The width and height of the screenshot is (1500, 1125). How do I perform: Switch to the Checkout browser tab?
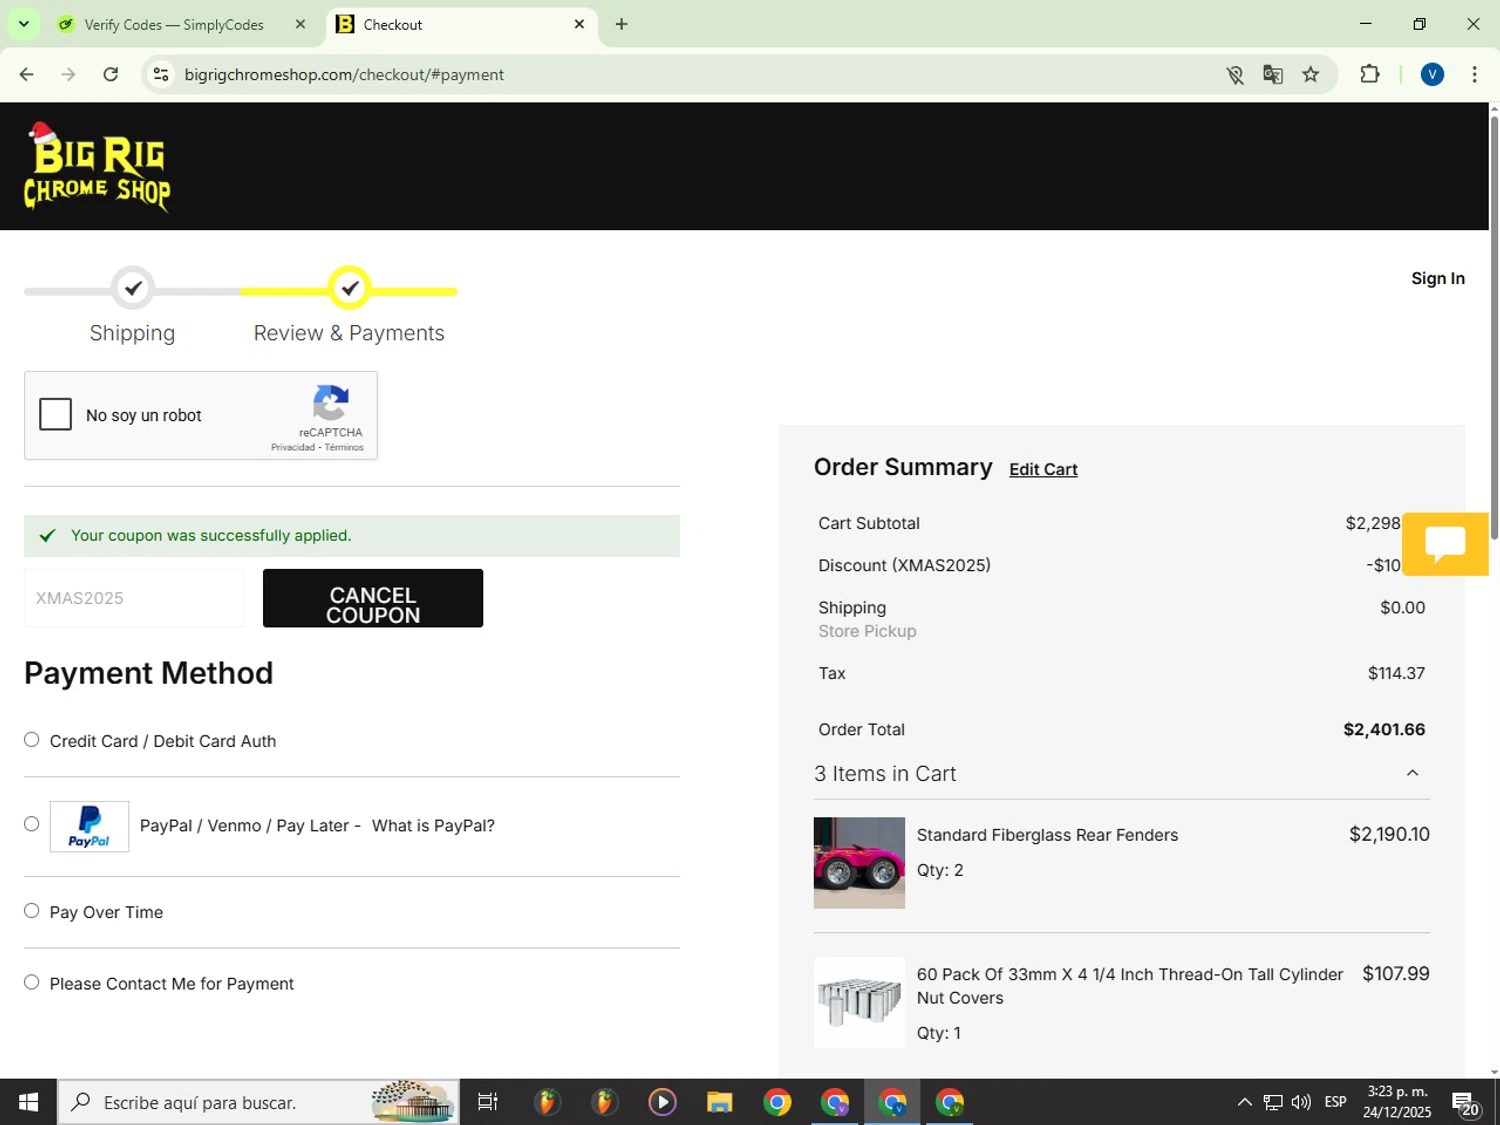click(462, 24)
